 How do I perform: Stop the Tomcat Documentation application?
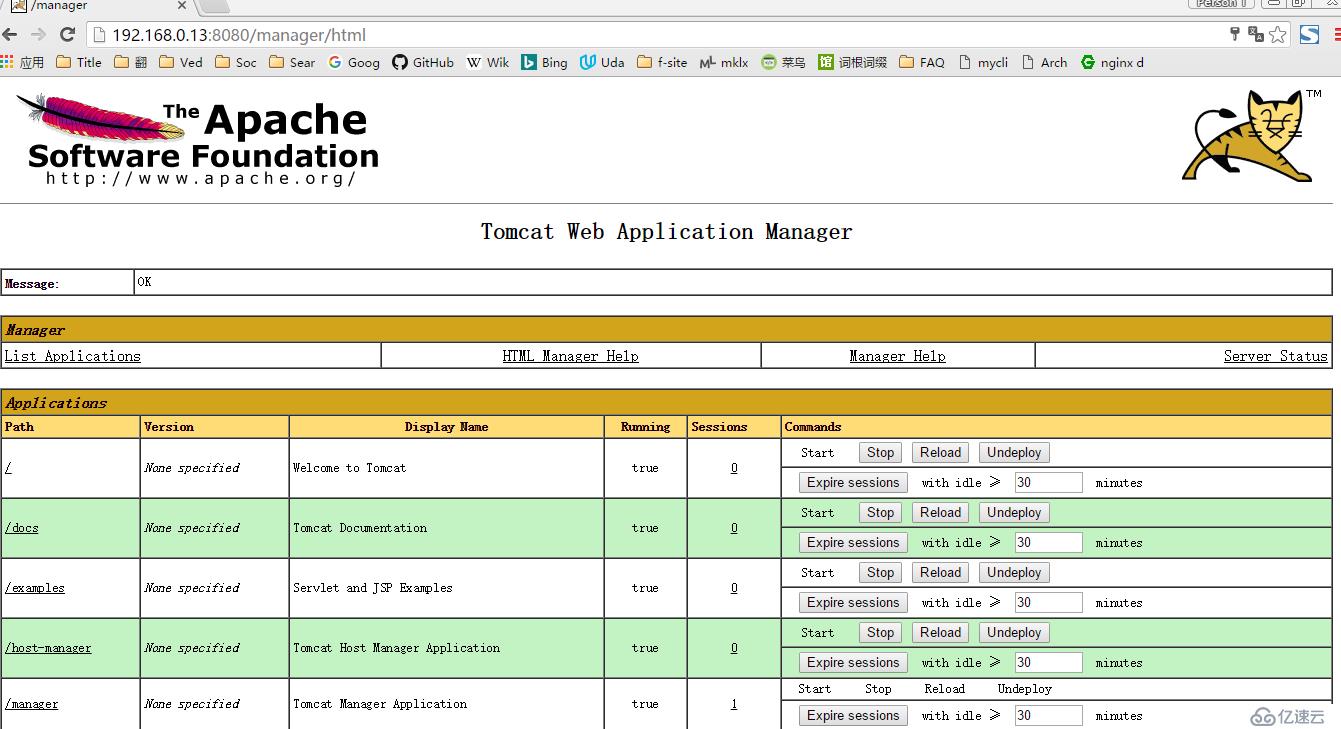(x=880, y=513)
